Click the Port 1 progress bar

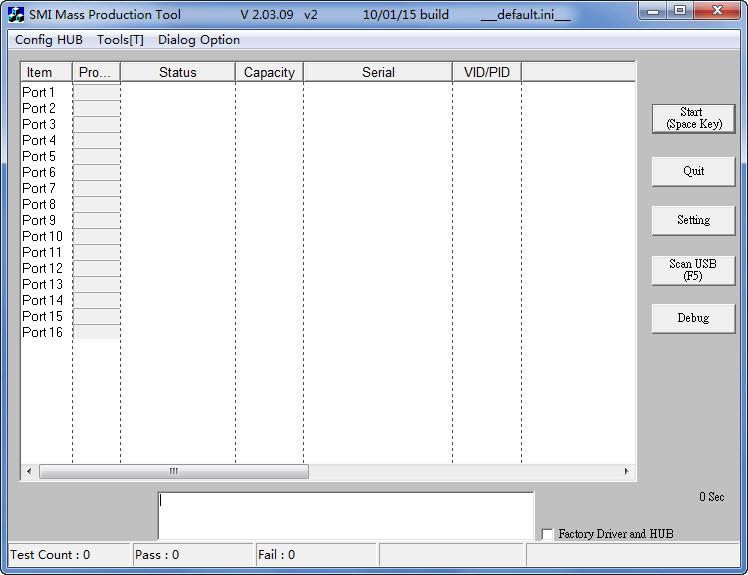pos(96,92)
